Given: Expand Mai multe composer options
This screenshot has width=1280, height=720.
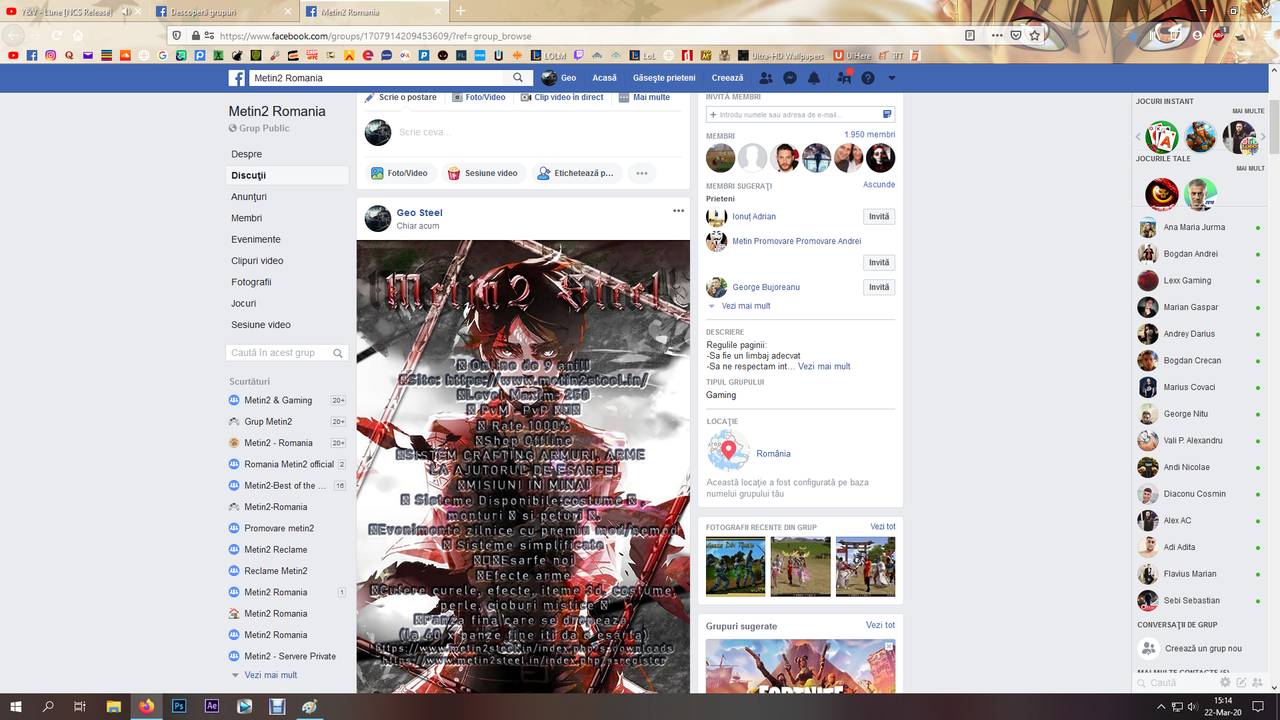Looking at the screenshot, I should [645, 97].
